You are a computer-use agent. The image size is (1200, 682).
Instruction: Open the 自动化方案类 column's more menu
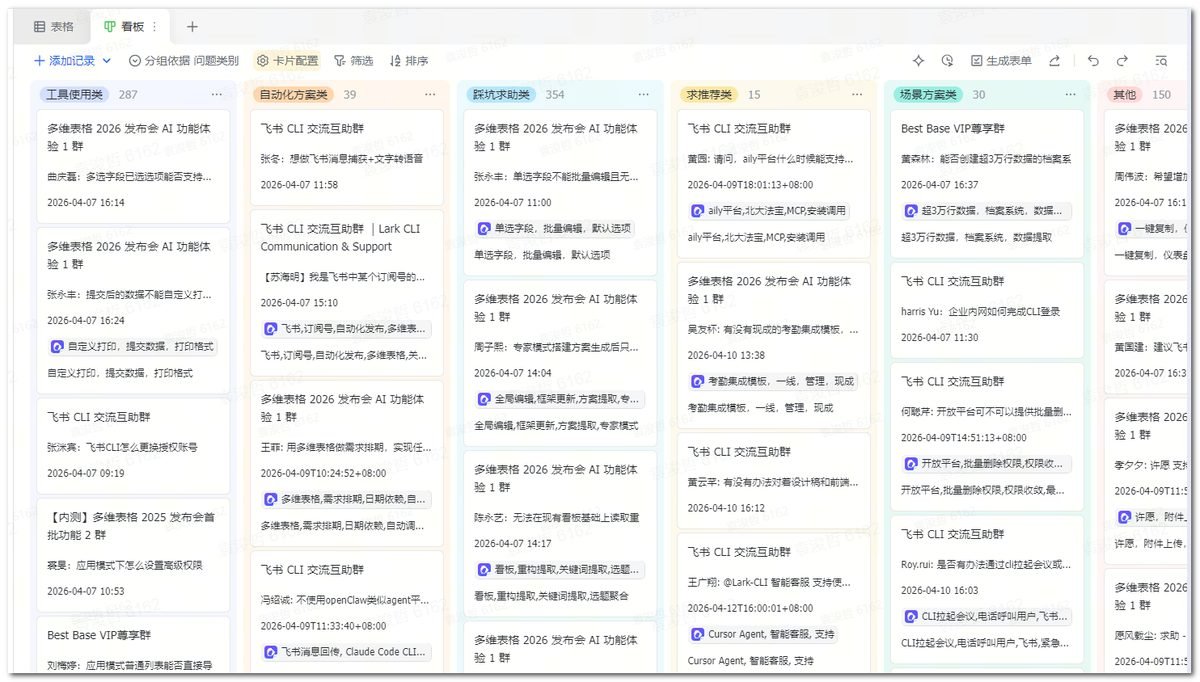[430, 94]
